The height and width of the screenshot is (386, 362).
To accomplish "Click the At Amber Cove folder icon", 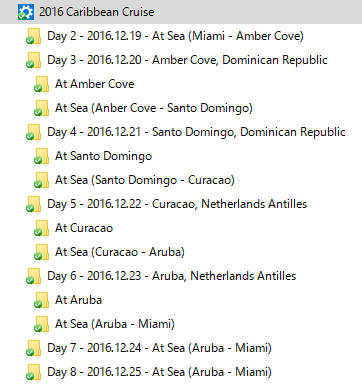I will pos(41,84).
